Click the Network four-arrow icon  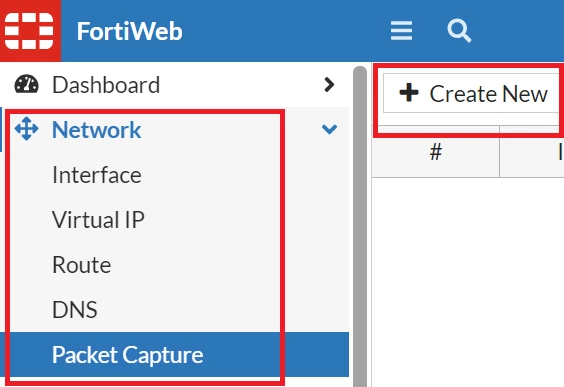(26, 129)
